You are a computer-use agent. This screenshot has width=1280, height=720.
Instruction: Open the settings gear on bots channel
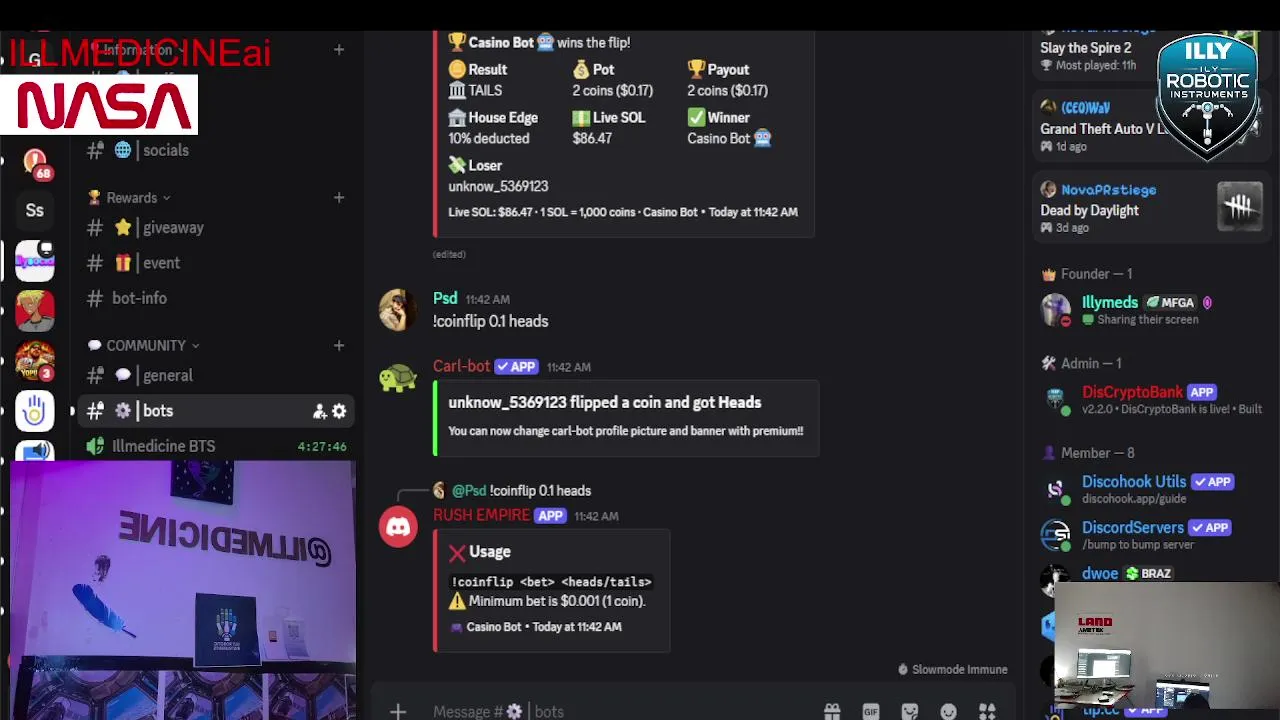coord(339,411)
